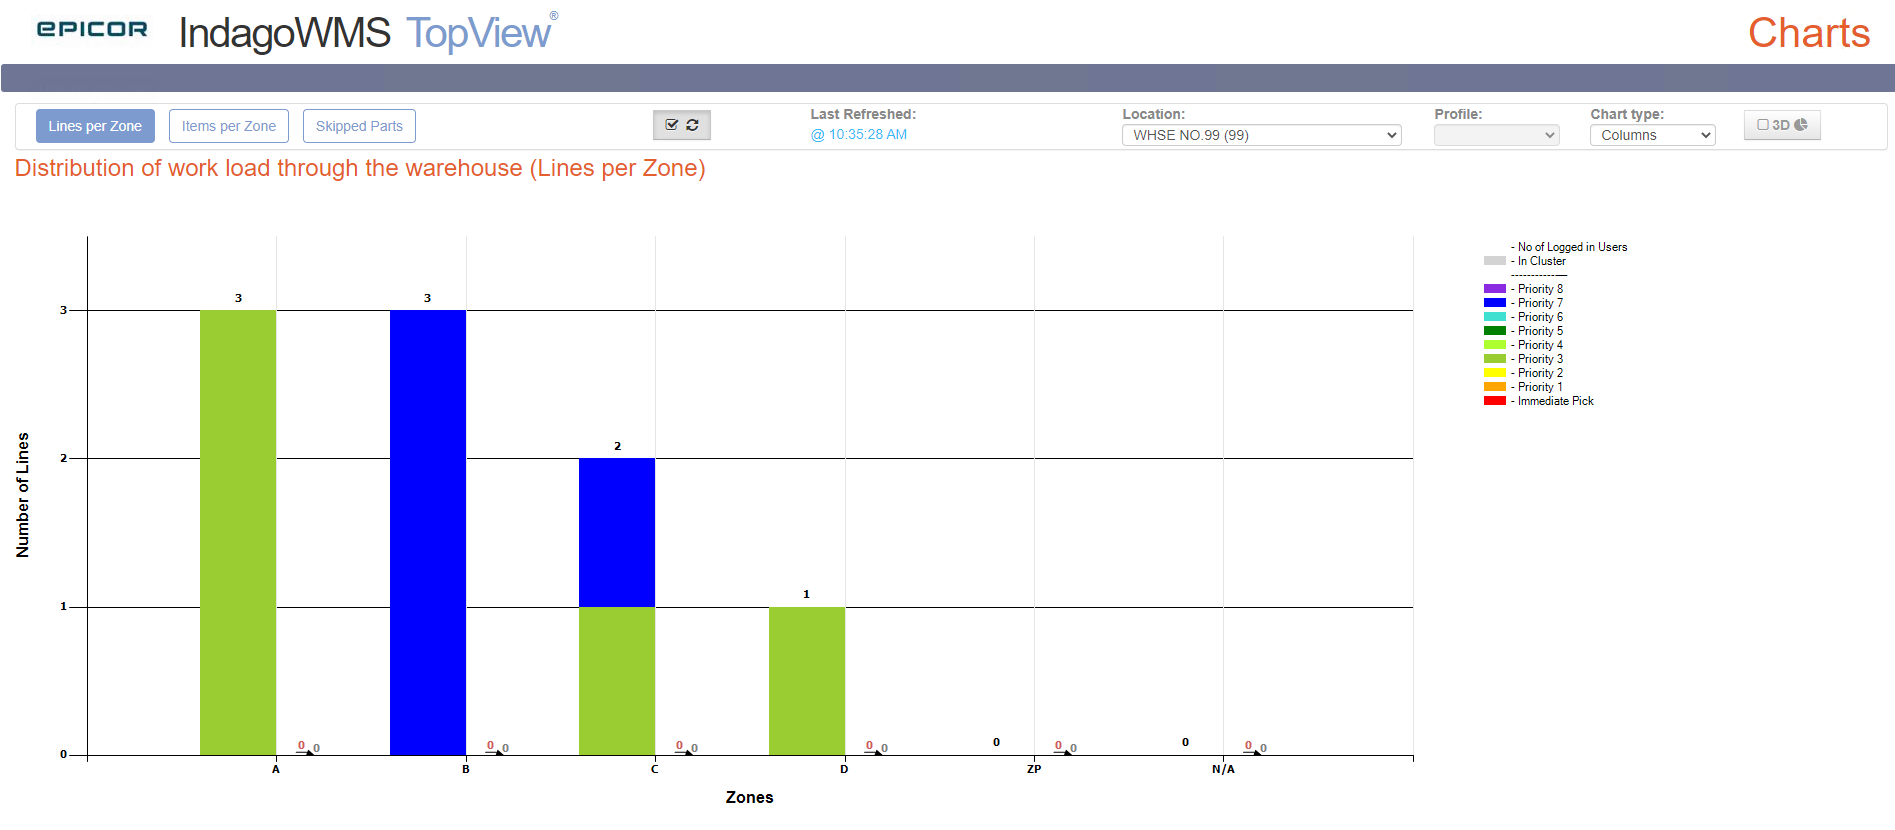
Task: Open the Lines per Zone tab
Action: [95, 126]
